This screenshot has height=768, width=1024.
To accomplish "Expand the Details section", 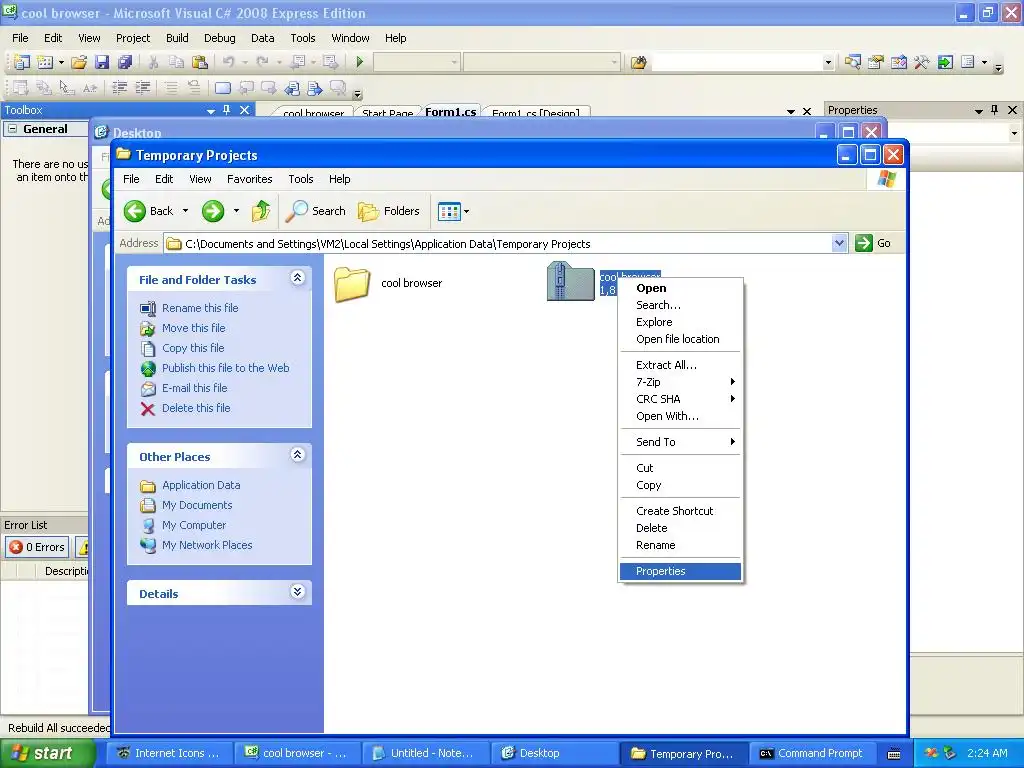I will (x=297, y=592).
